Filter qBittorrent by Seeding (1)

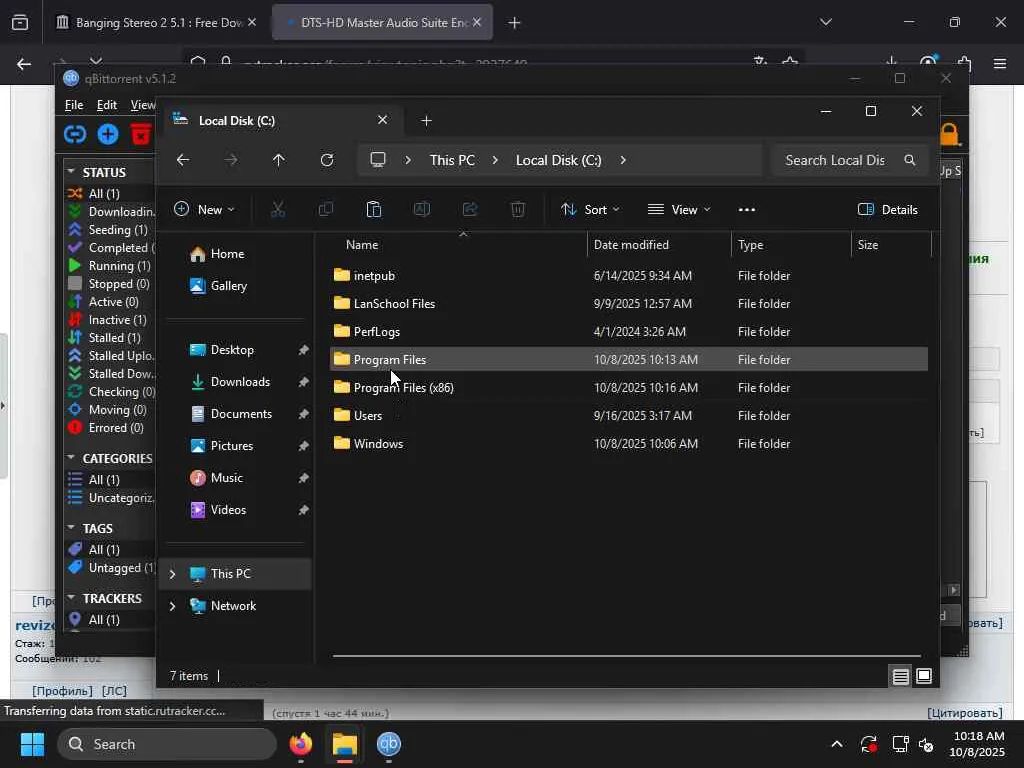tap(118, 229)
